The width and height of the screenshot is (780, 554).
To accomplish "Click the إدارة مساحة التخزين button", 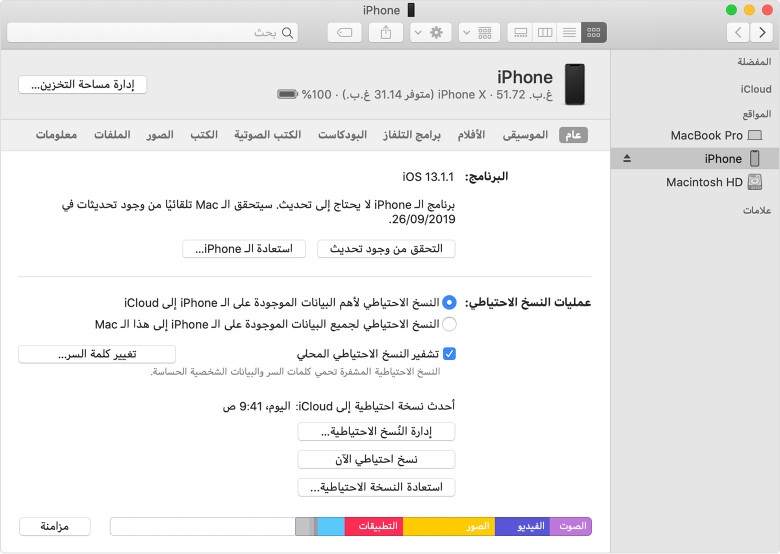I will pos(83,85).
